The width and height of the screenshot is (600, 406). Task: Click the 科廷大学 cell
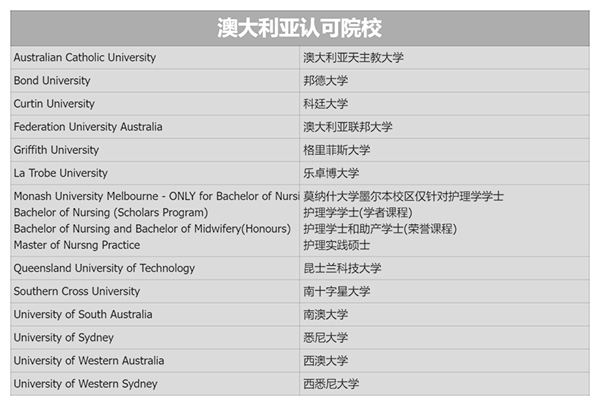(x=325, y=104)
